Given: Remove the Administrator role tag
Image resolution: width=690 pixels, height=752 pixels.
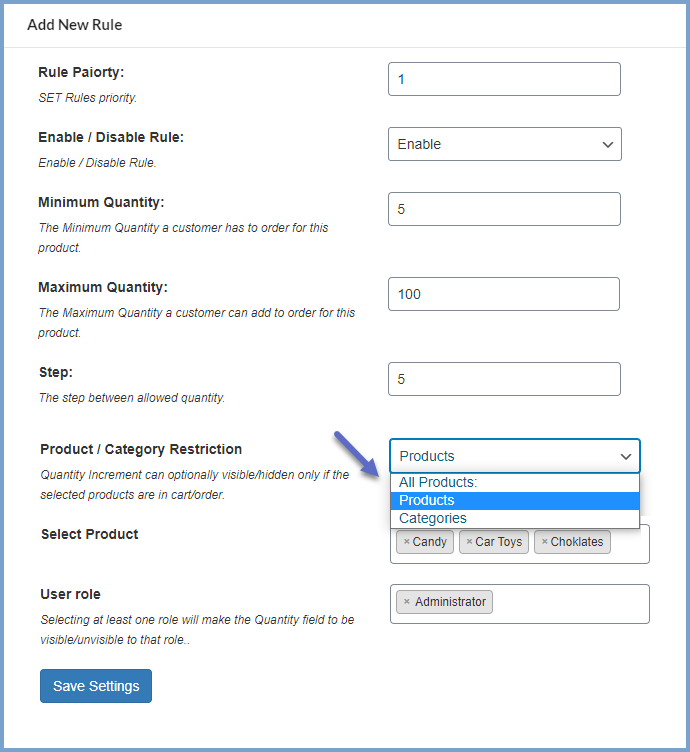Looking at the screenshot, I should [x=407, y=602].
